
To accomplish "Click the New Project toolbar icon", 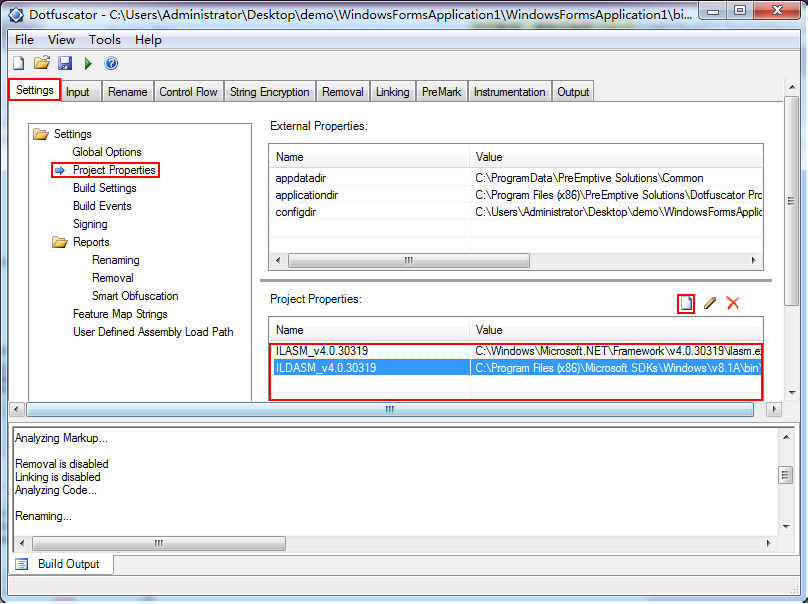I will (19, 63).
